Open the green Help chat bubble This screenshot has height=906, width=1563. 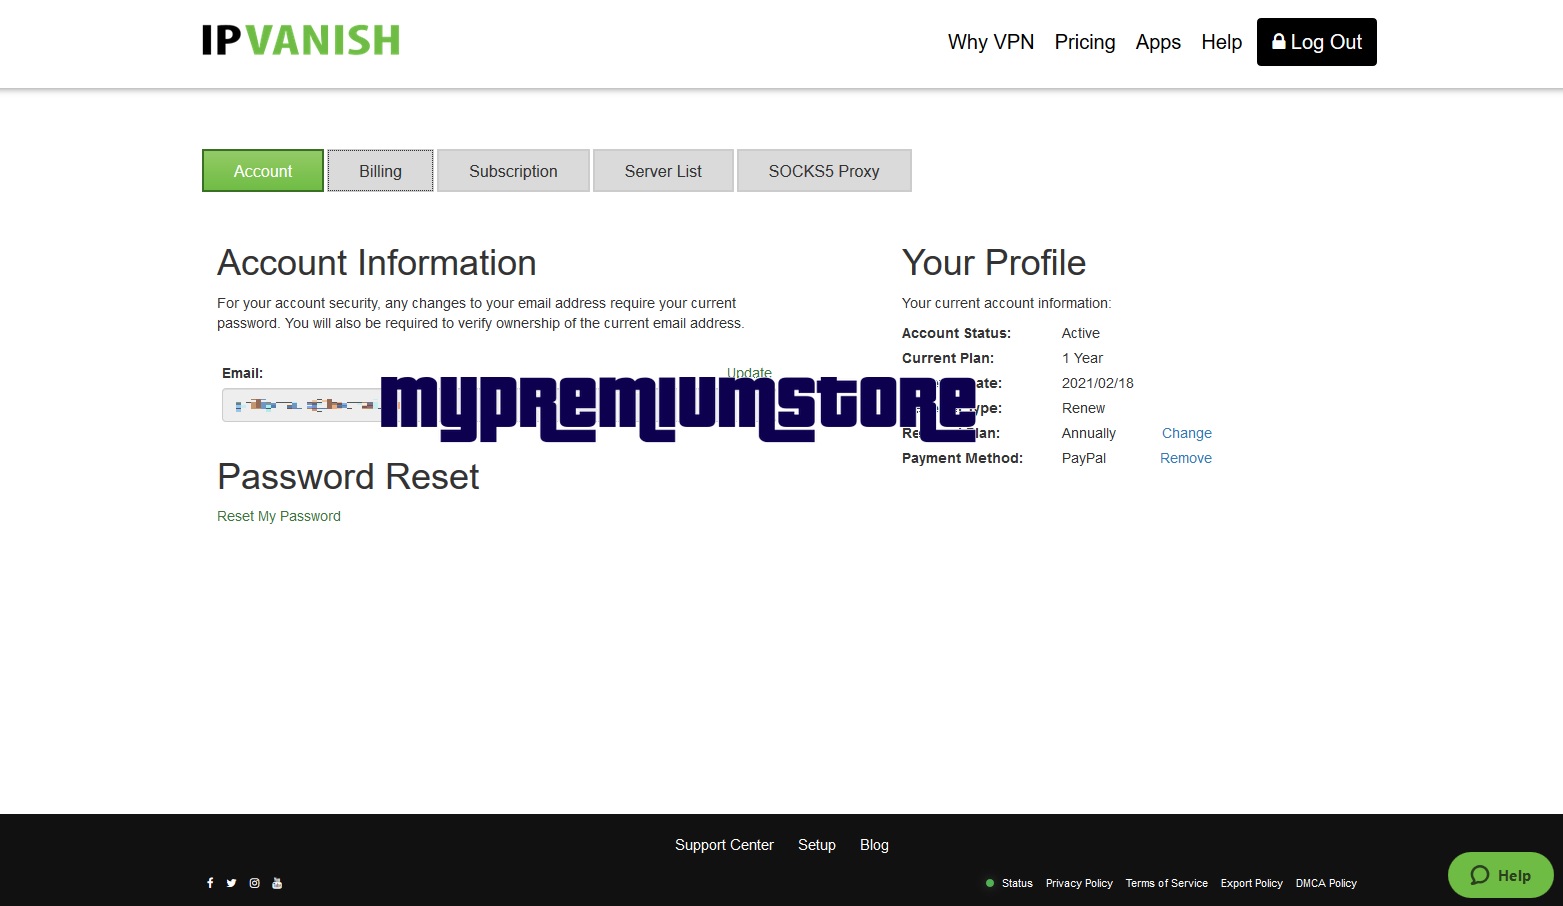1500,875
